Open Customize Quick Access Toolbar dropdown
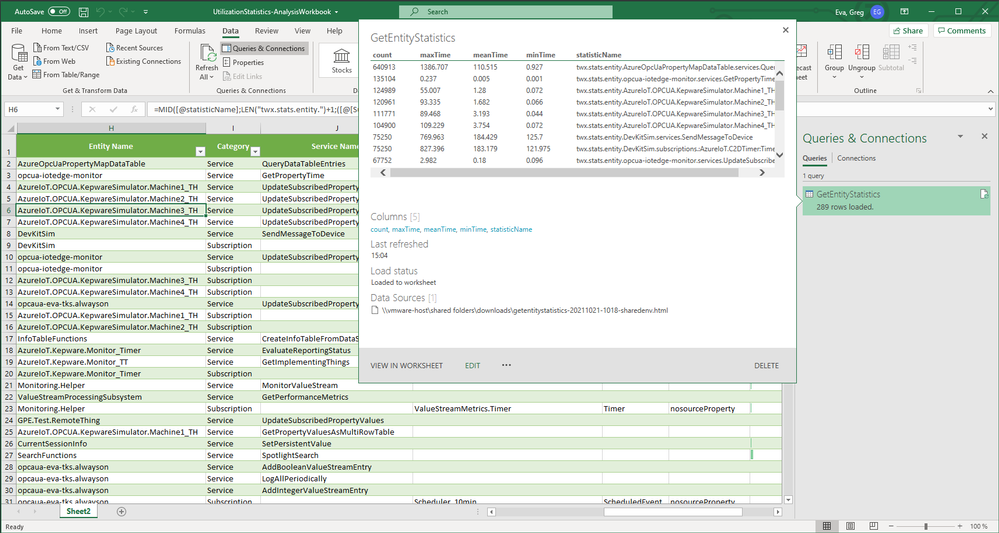The width and height of the screenshot is (999, 533). 146,12
